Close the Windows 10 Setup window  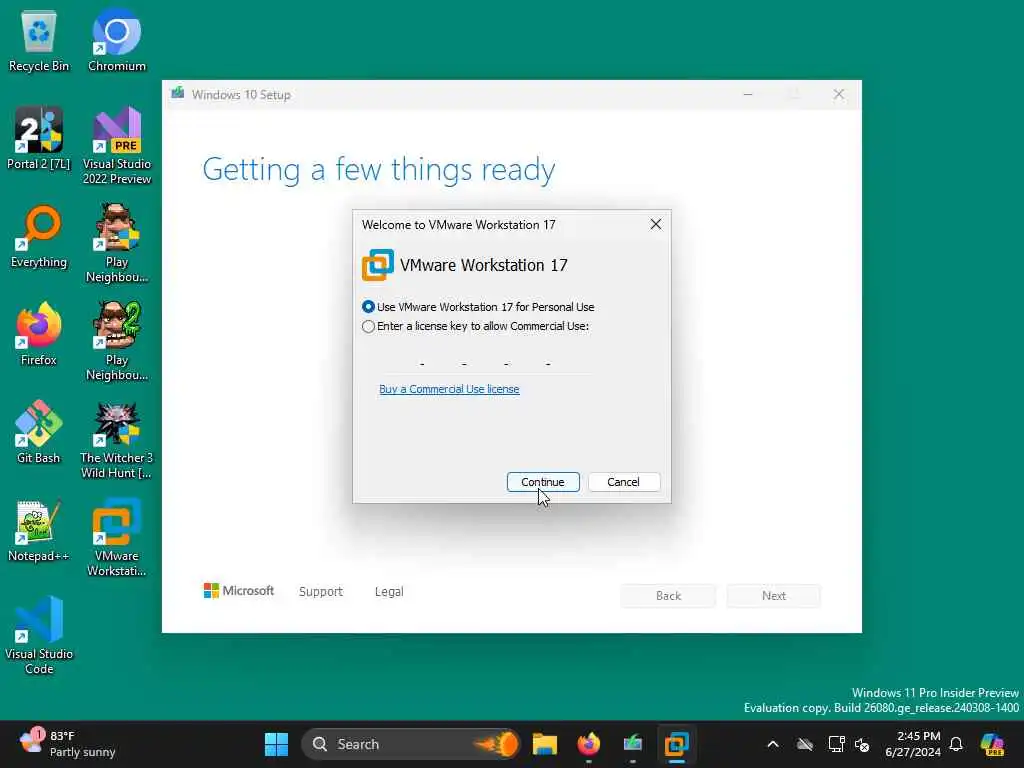pos(839,95)
